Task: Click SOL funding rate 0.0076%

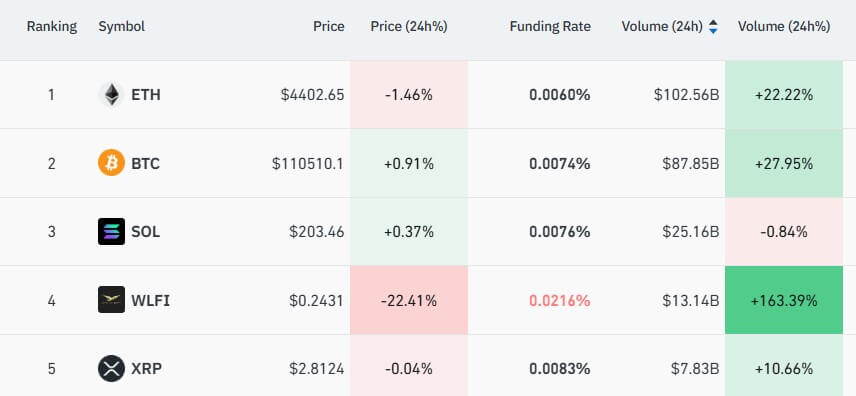Action: pos(560,232)
